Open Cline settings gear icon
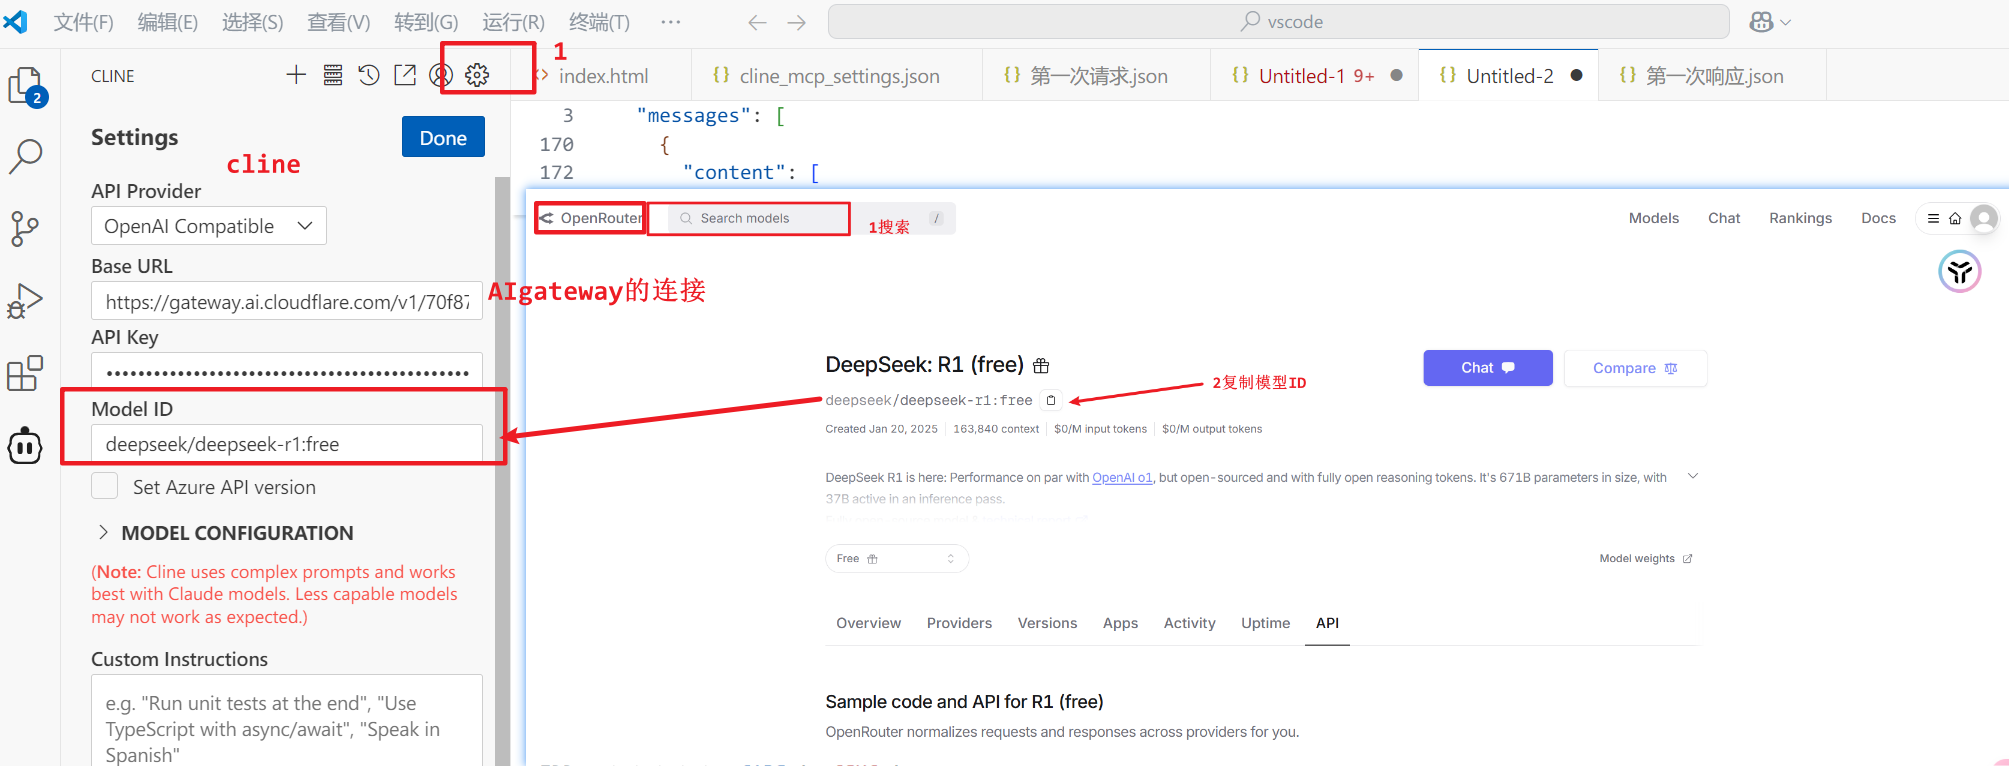Viewport: 2009px width, 766px height. pos(477,75)
